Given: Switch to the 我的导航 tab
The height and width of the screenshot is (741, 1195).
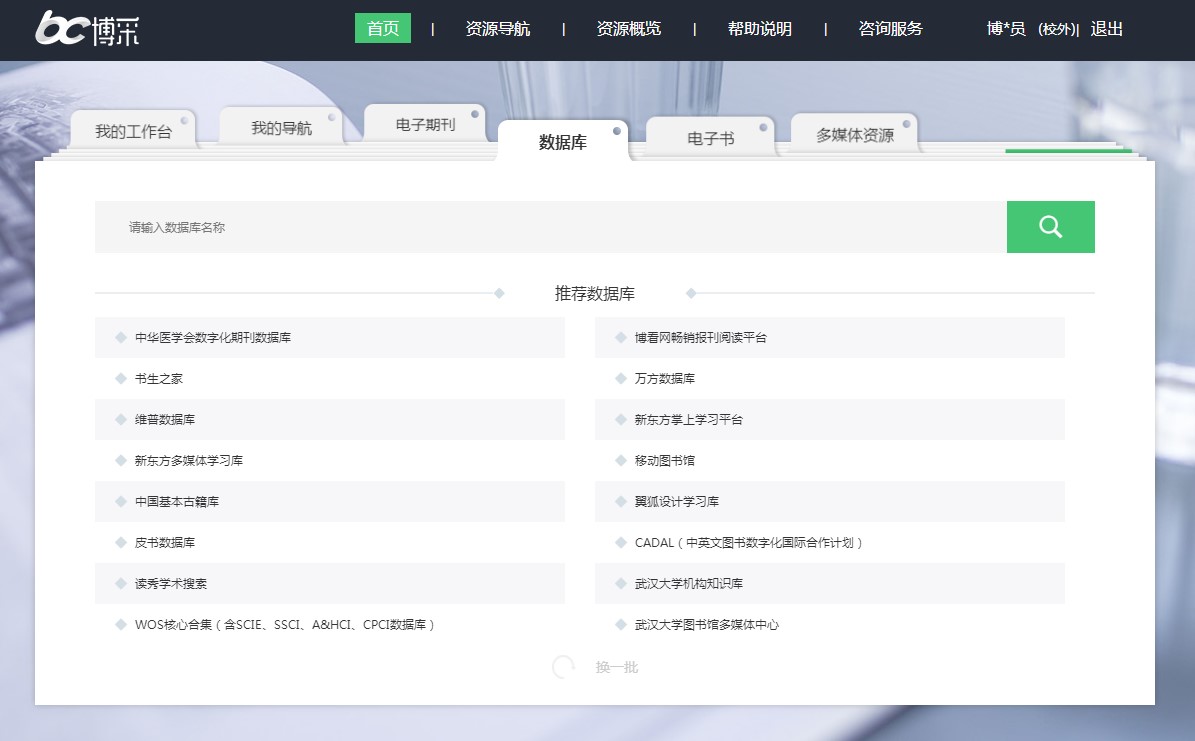Looking at the screenshot, I should pos(281,128).
